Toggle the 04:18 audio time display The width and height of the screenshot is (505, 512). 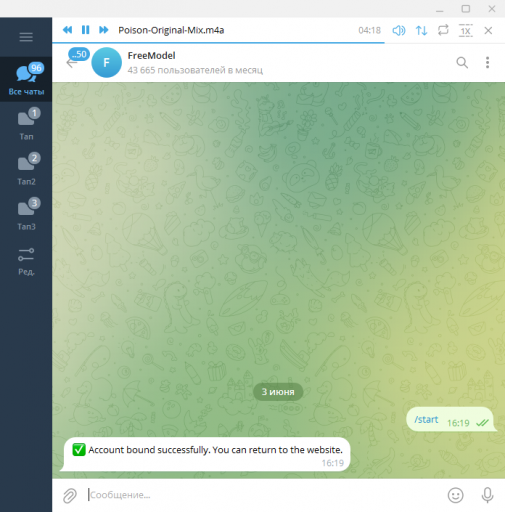point(369,30)
